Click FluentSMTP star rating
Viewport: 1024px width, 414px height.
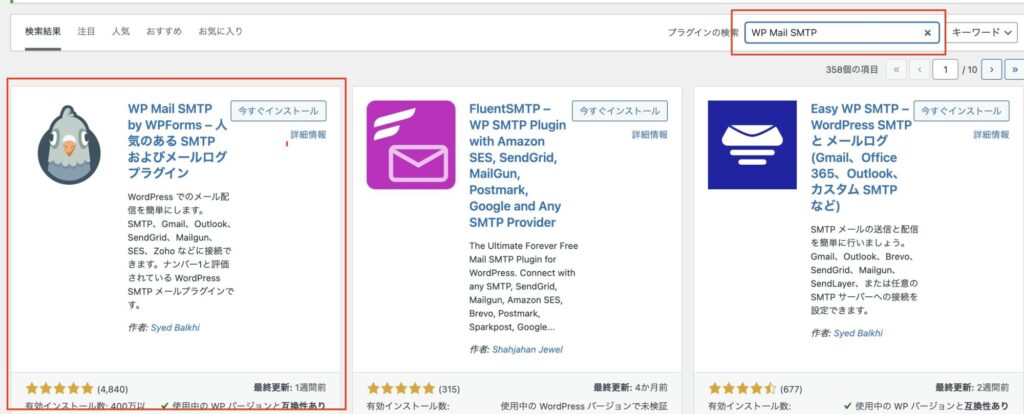401,389
